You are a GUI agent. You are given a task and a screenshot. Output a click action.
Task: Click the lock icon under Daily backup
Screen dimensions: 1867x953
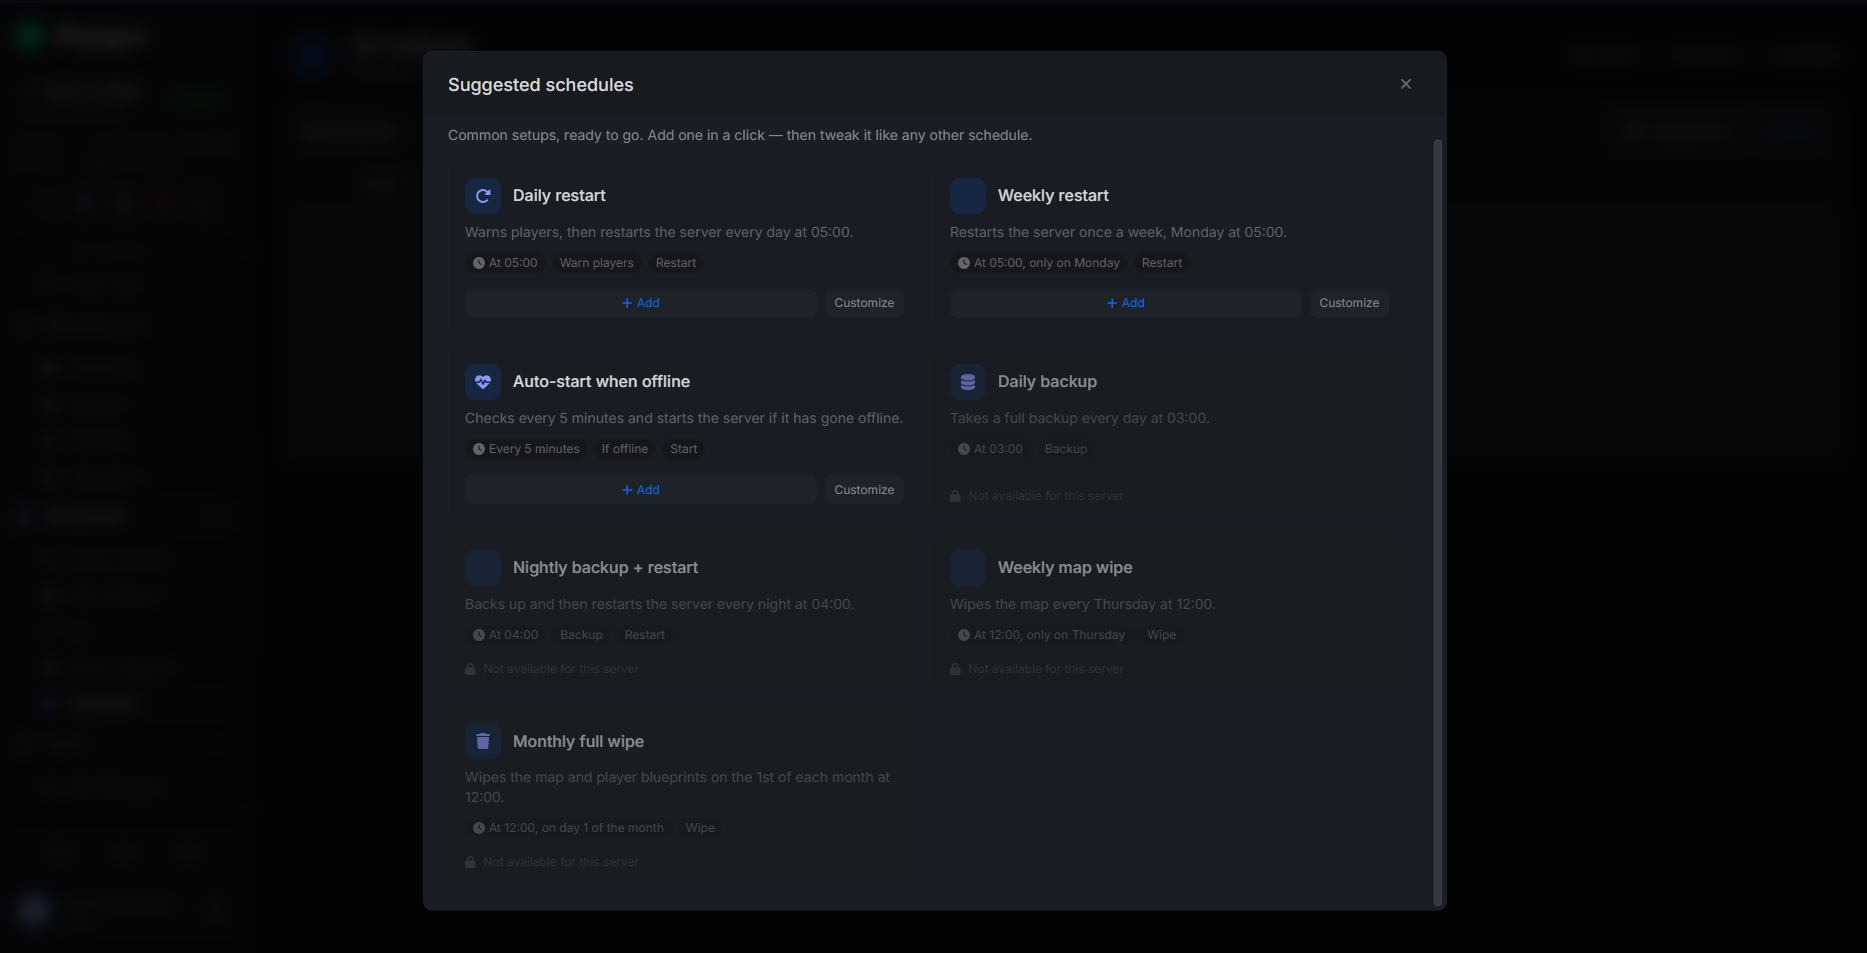point(955,496)
